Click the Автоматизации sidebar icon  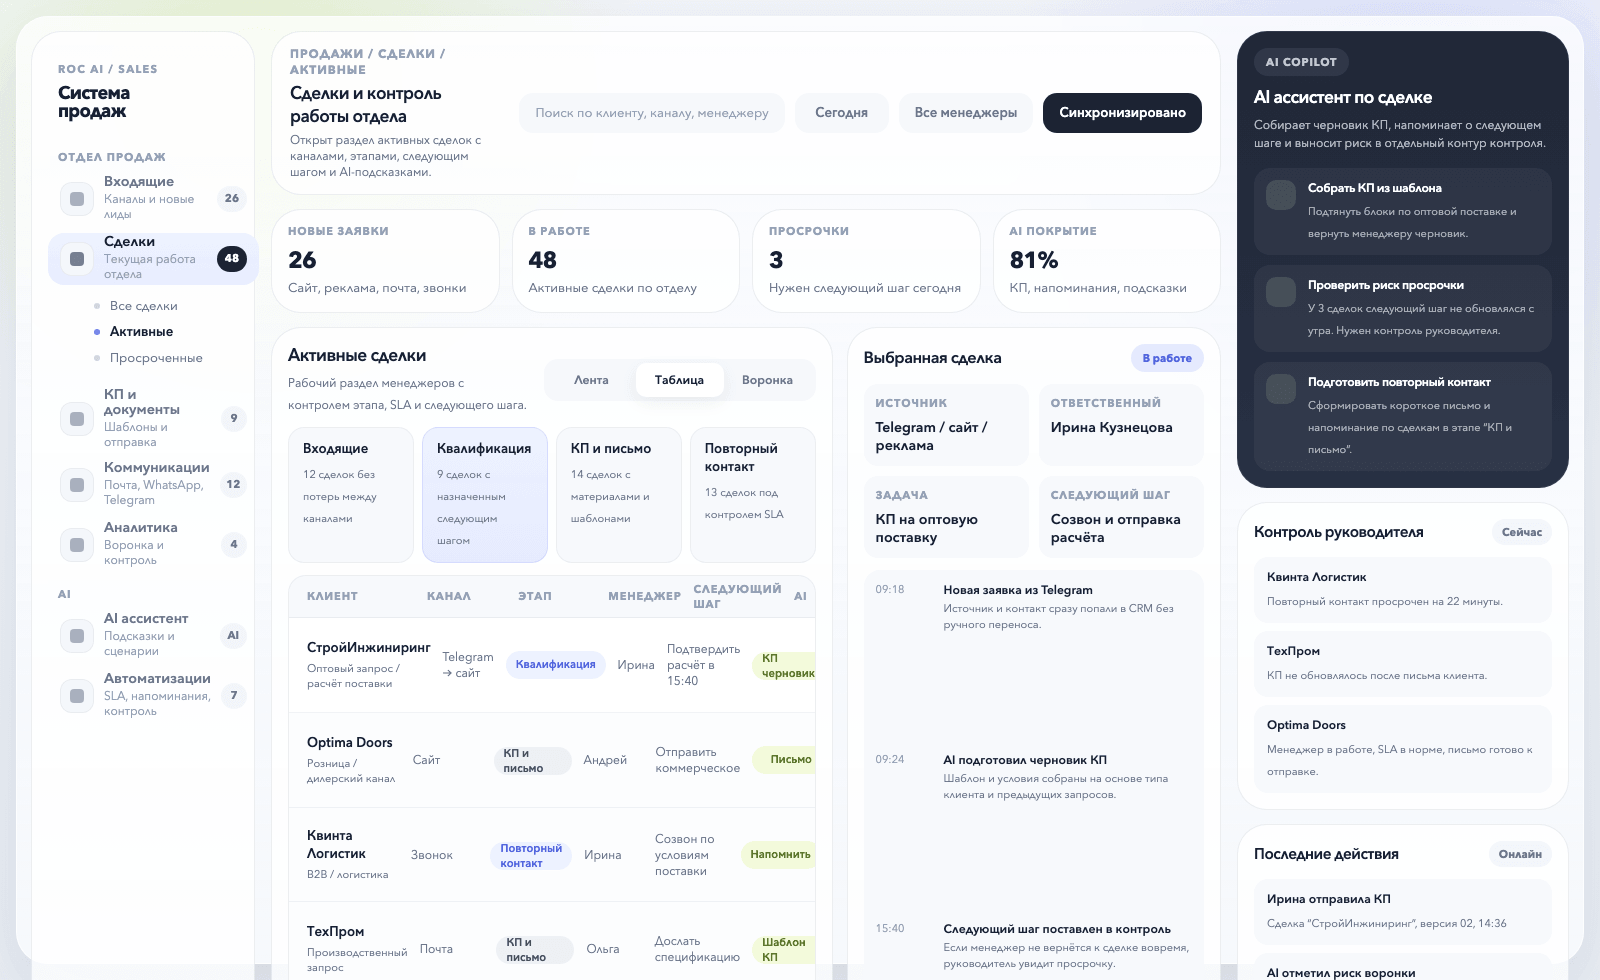click(x=77, y=696)
